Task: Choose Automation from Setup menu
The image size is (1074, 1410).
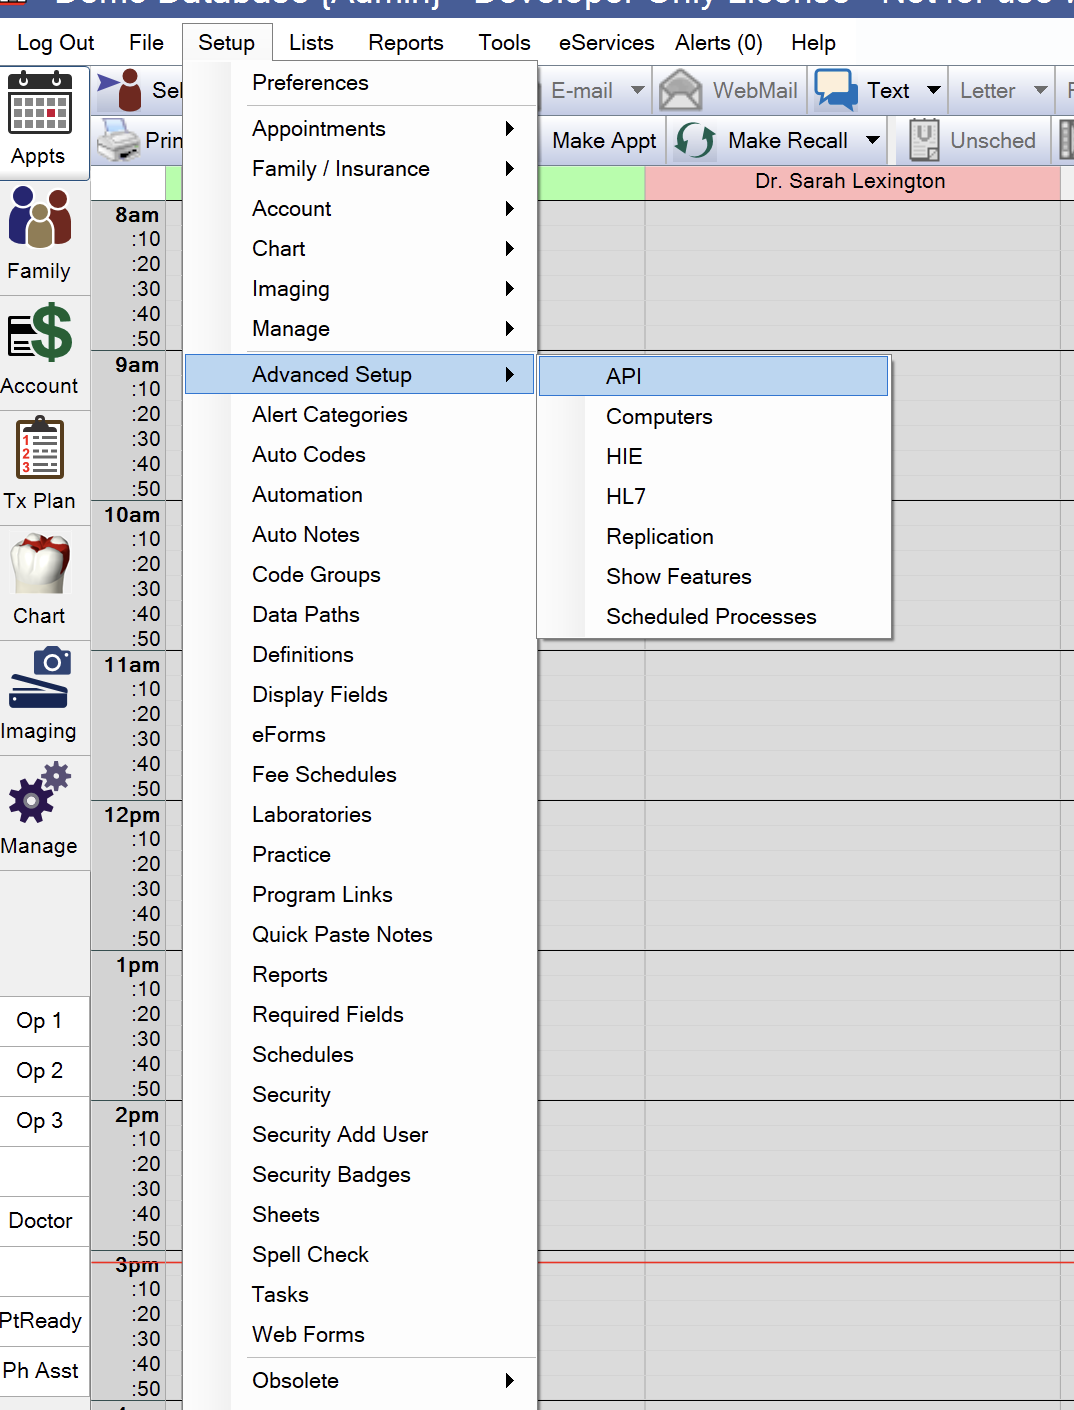Action: tap(360, 495)
